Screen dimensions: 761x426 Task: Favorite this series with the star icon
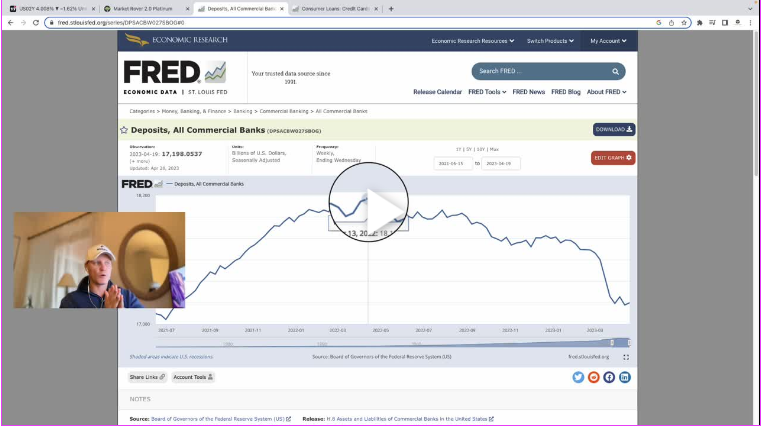[124, 130]
